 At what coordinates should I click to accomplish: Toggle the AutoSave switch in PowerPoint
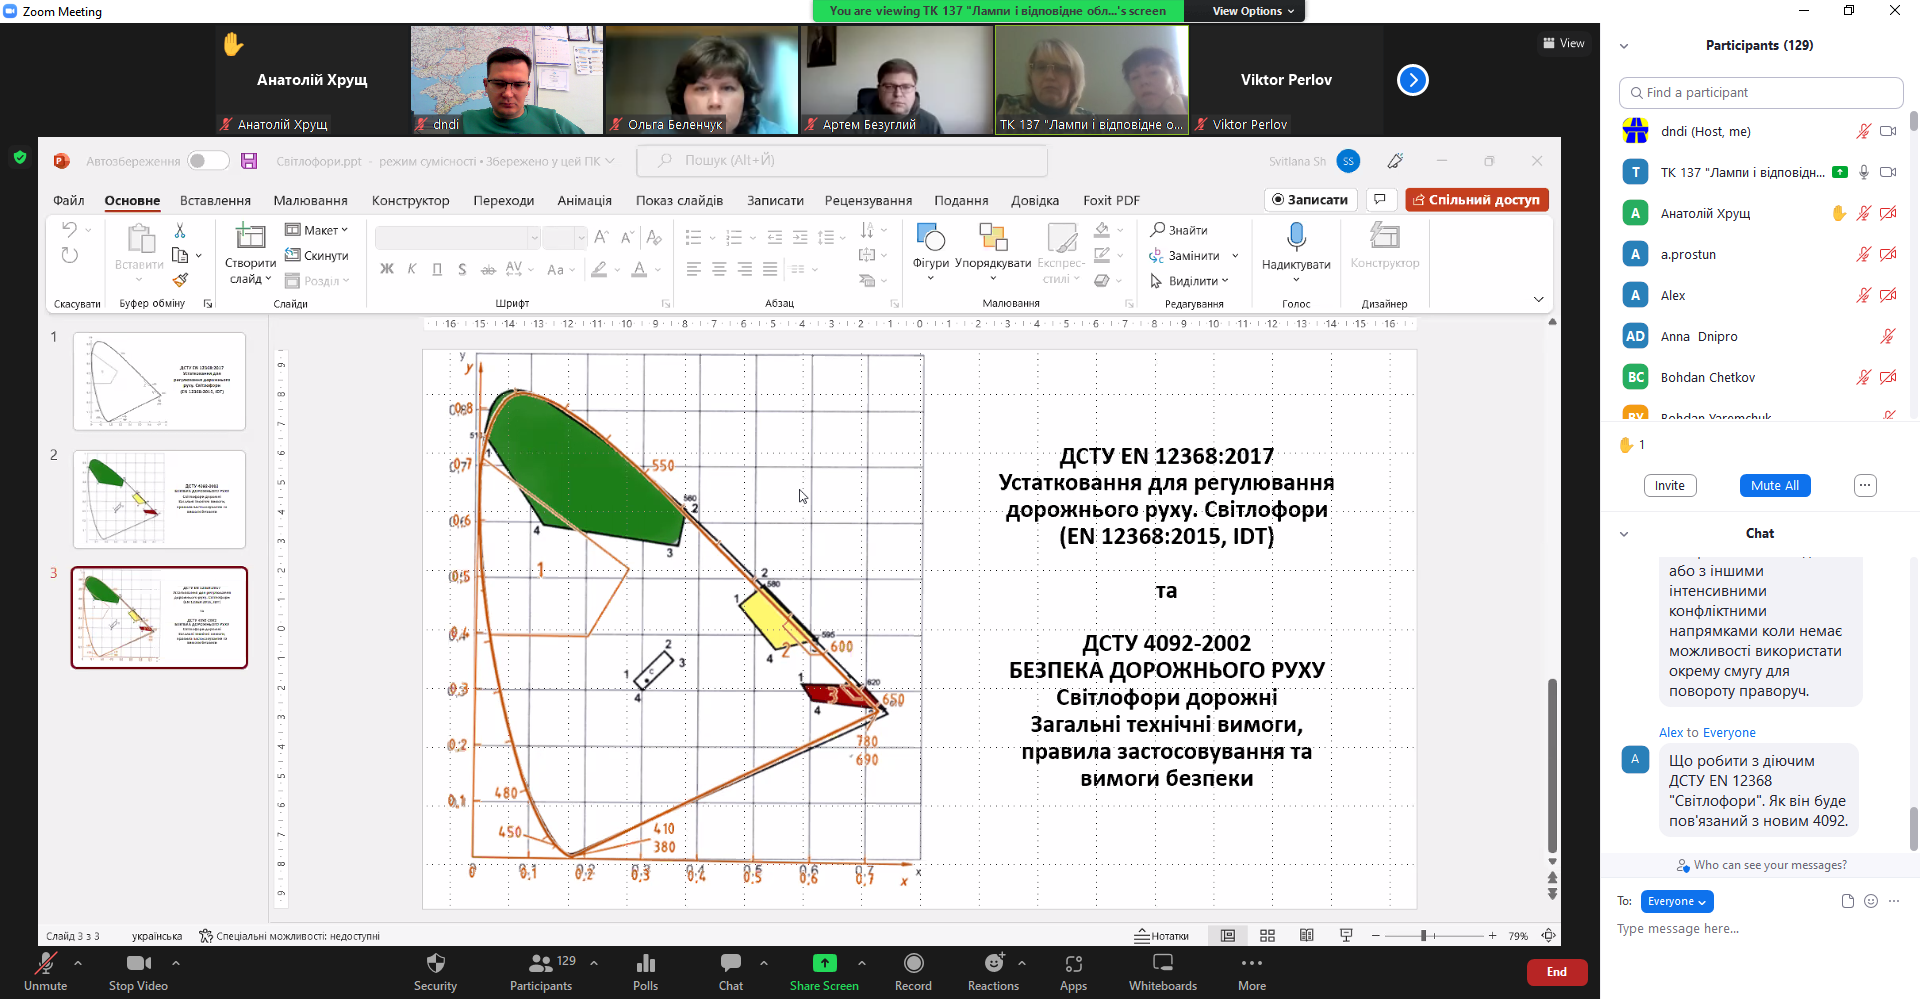(x=208, y=161)
